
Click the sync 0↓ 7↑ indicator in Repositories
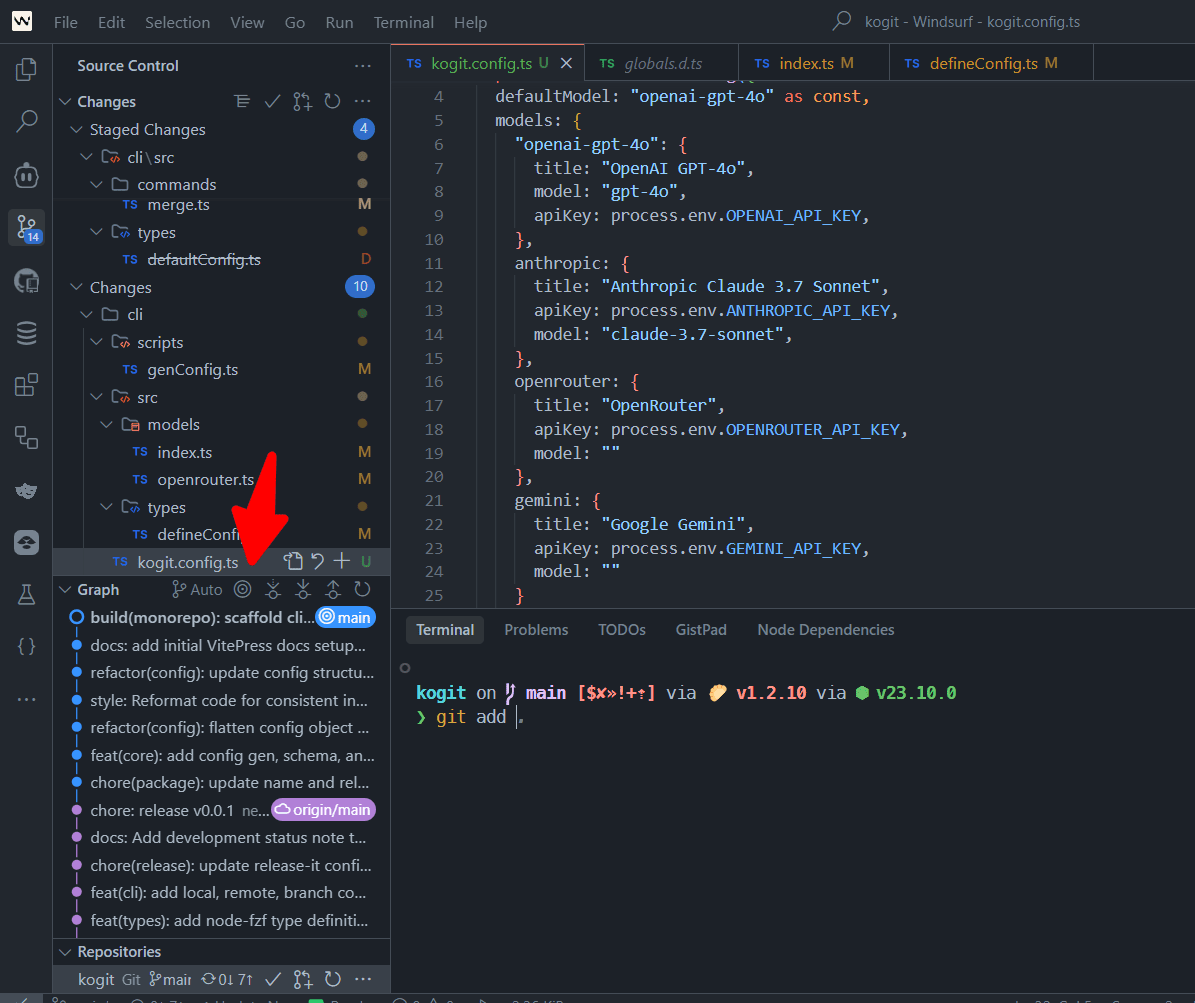[226, 979]
